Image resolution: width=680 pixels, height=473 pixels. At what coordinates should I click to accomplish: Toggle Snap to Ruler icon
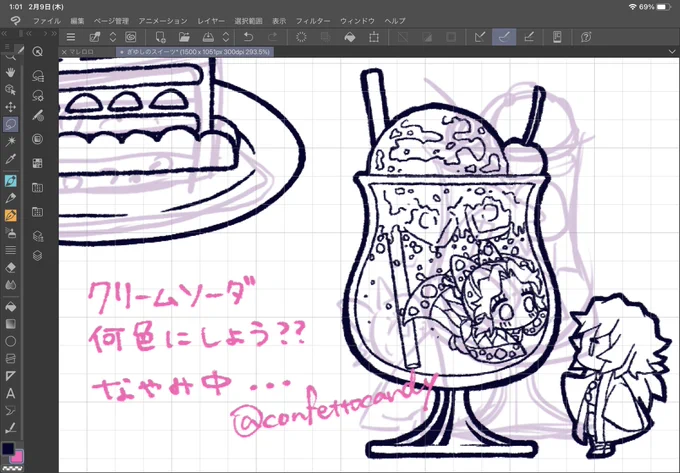(480, 37)
